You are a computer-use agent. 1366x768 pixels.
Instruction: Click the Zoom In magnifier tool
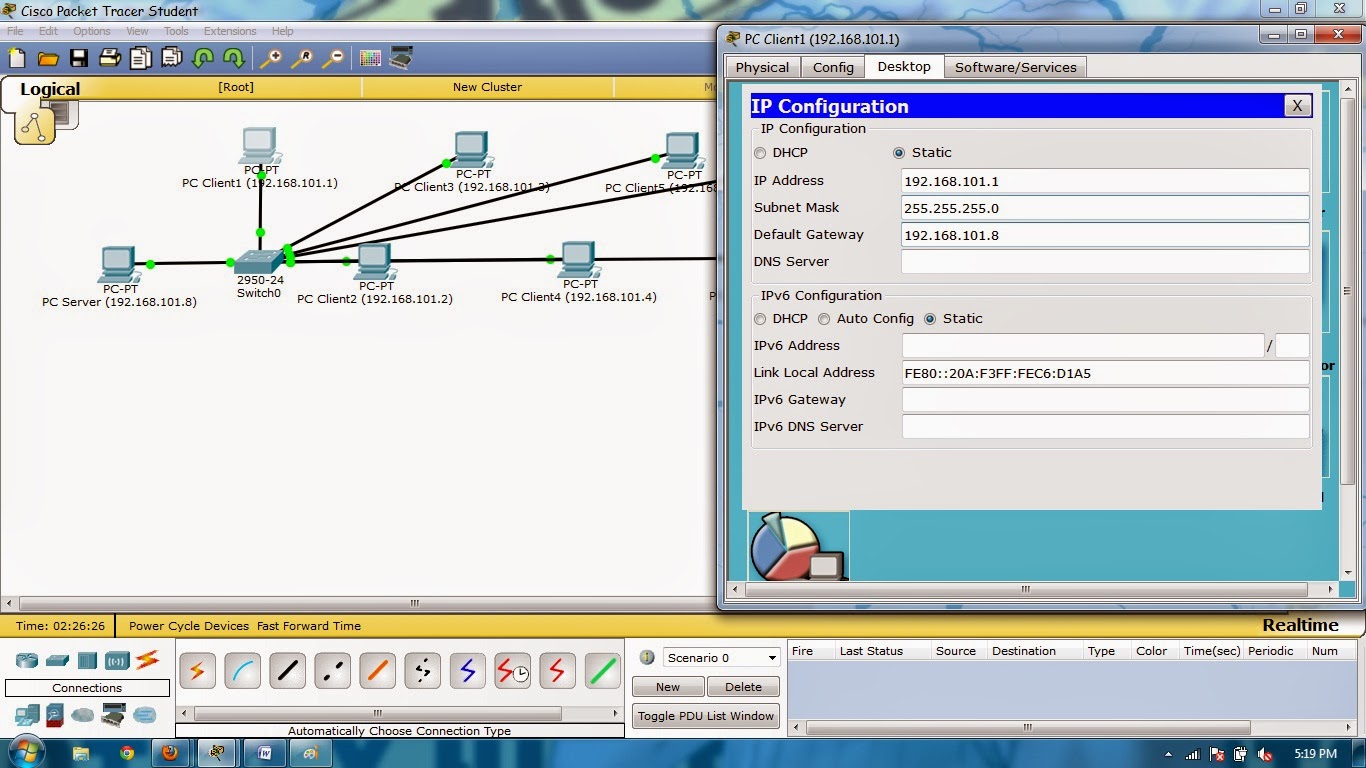click(x=270, y=58)
